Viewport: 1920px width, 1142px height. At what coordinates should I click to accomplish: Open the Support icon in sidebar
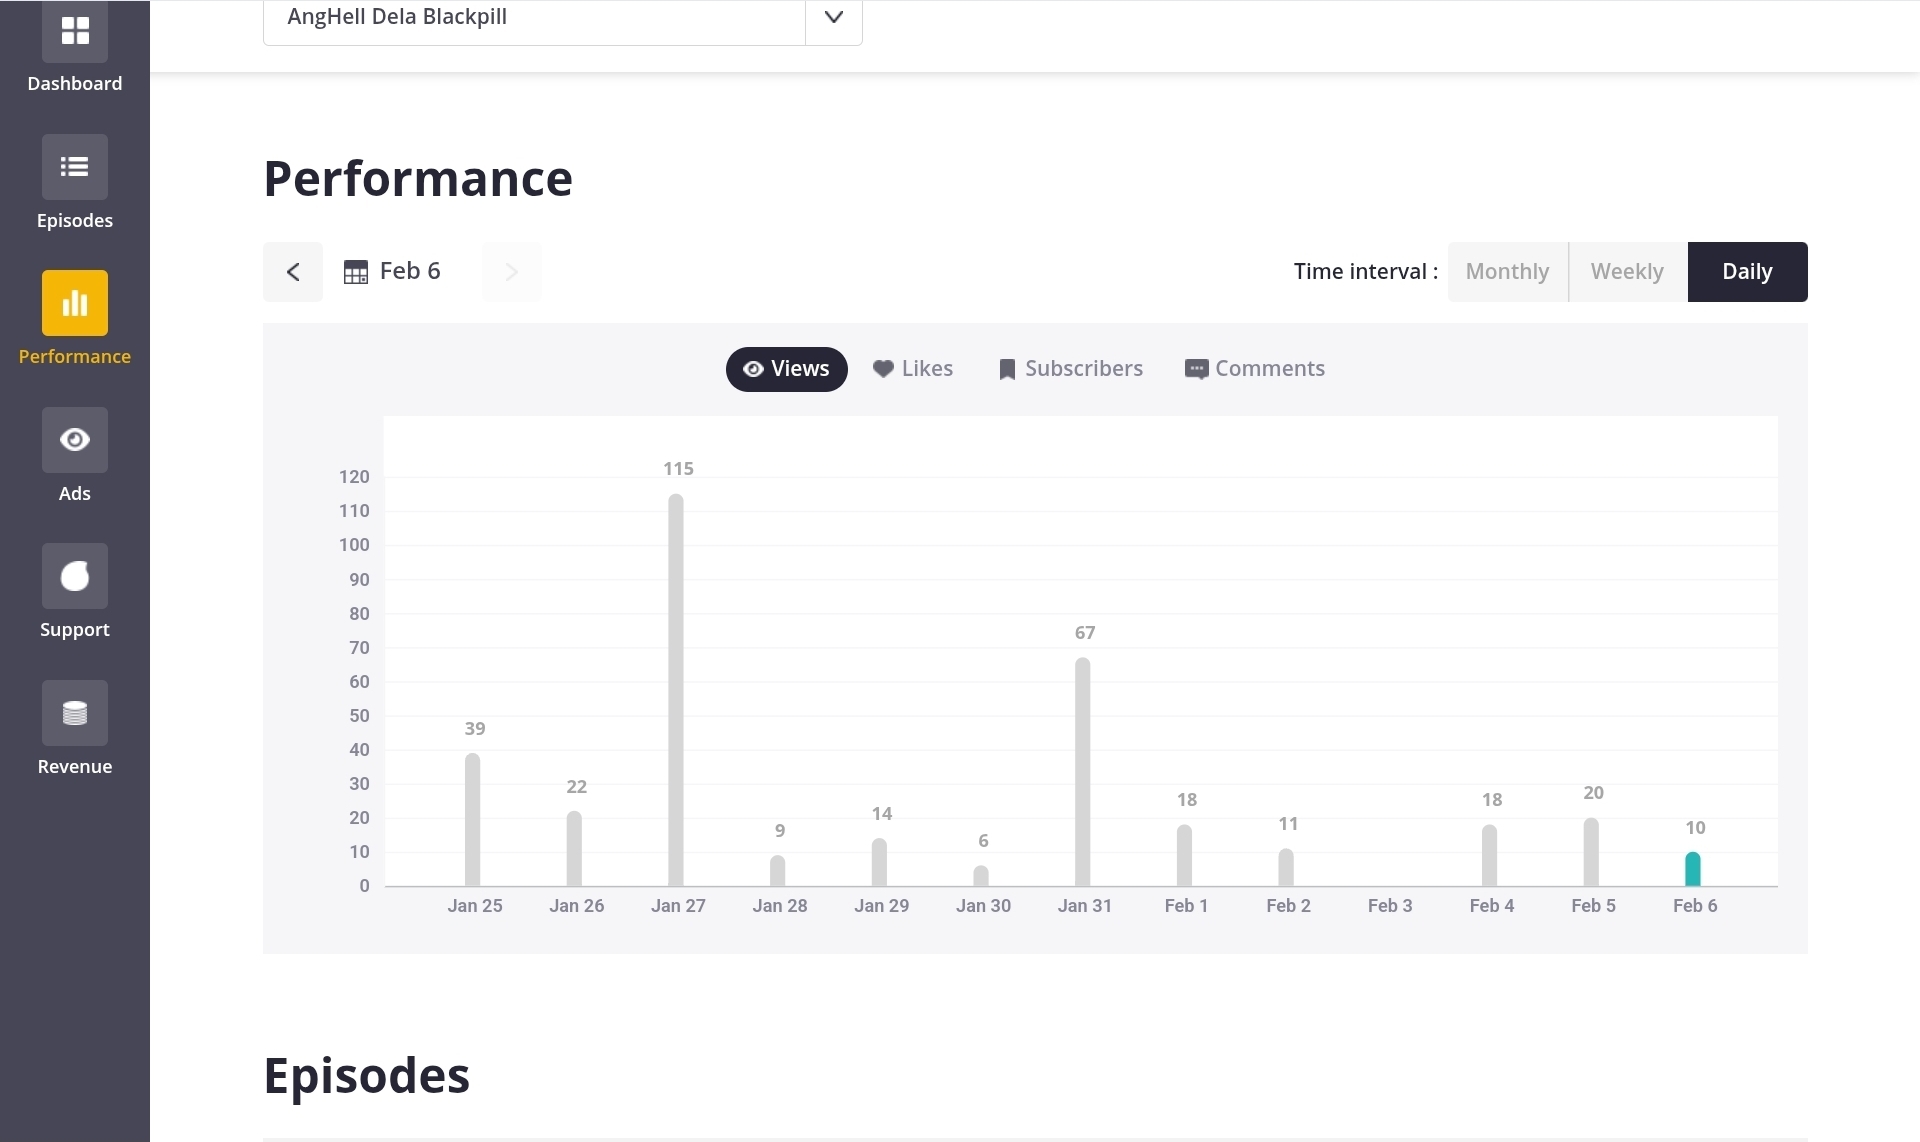[75, 576]
